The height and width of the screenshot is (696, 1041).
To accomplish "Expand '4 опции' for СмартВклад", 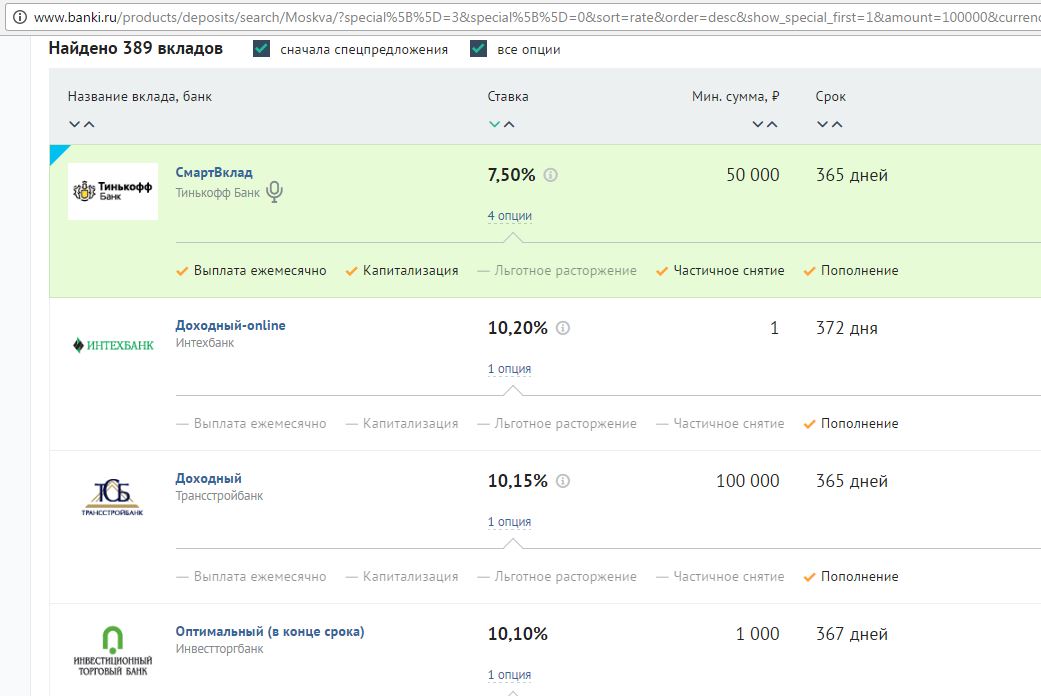I will tap(510, 216).
